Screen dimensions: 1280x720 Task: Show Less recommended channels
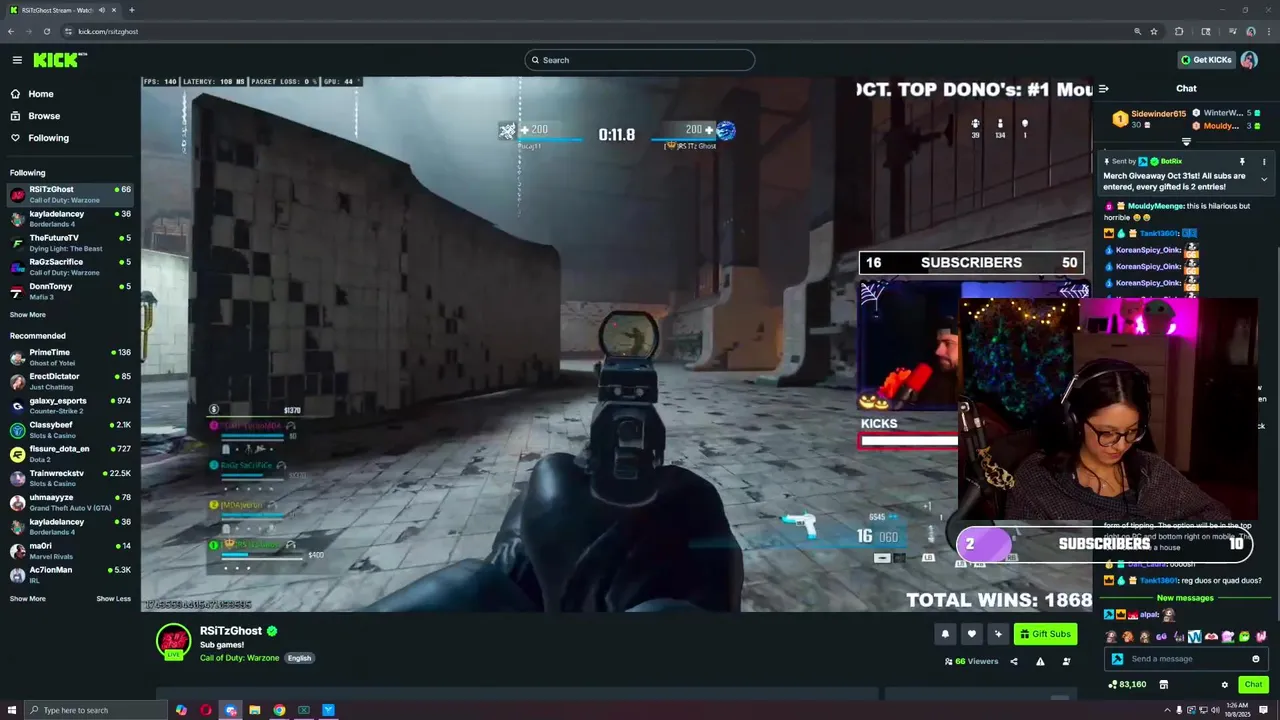tap(113, 599)
